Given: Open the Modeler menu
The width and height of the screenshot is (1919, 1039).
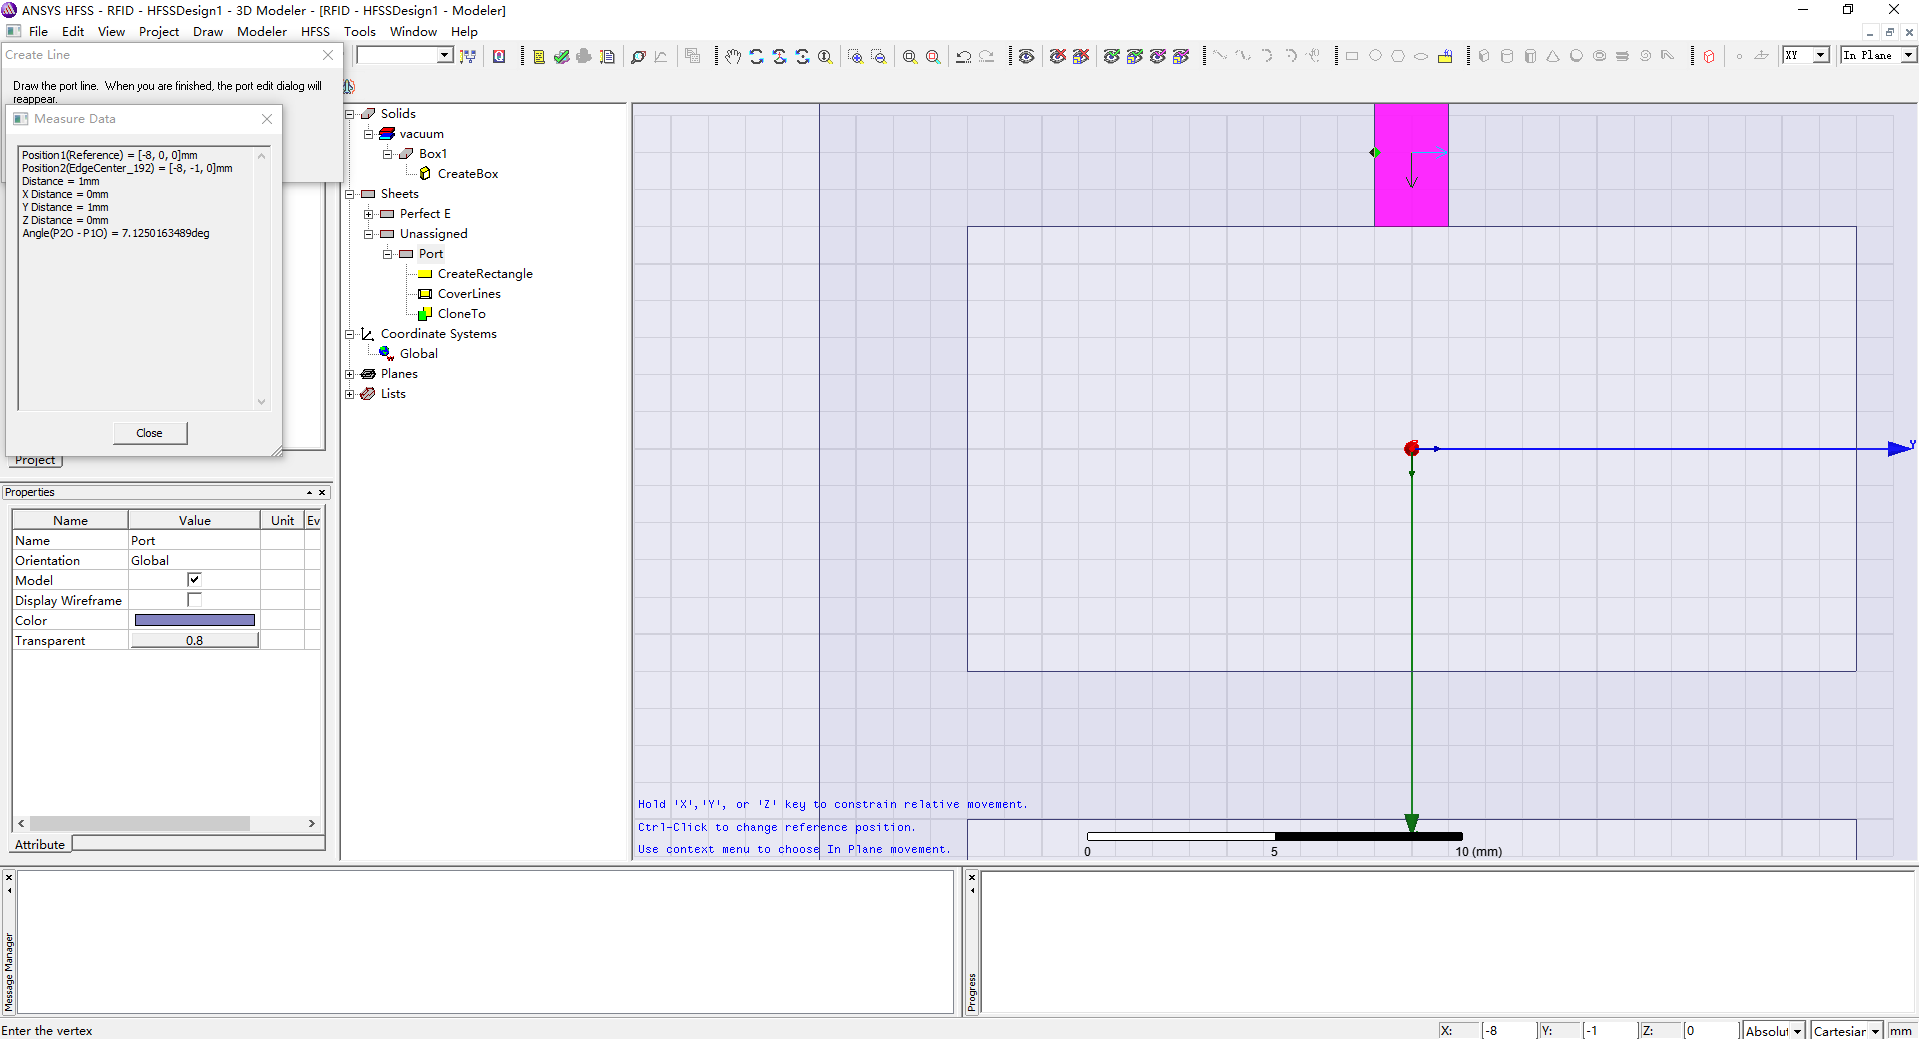Looking at the screenshot, I should 261,31.
